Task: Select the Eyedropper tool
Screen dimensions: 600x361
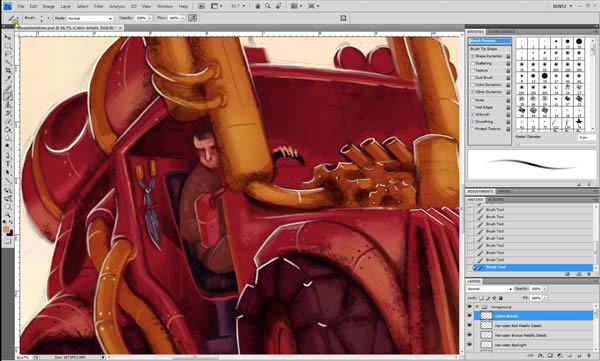Action: point(8,79)
